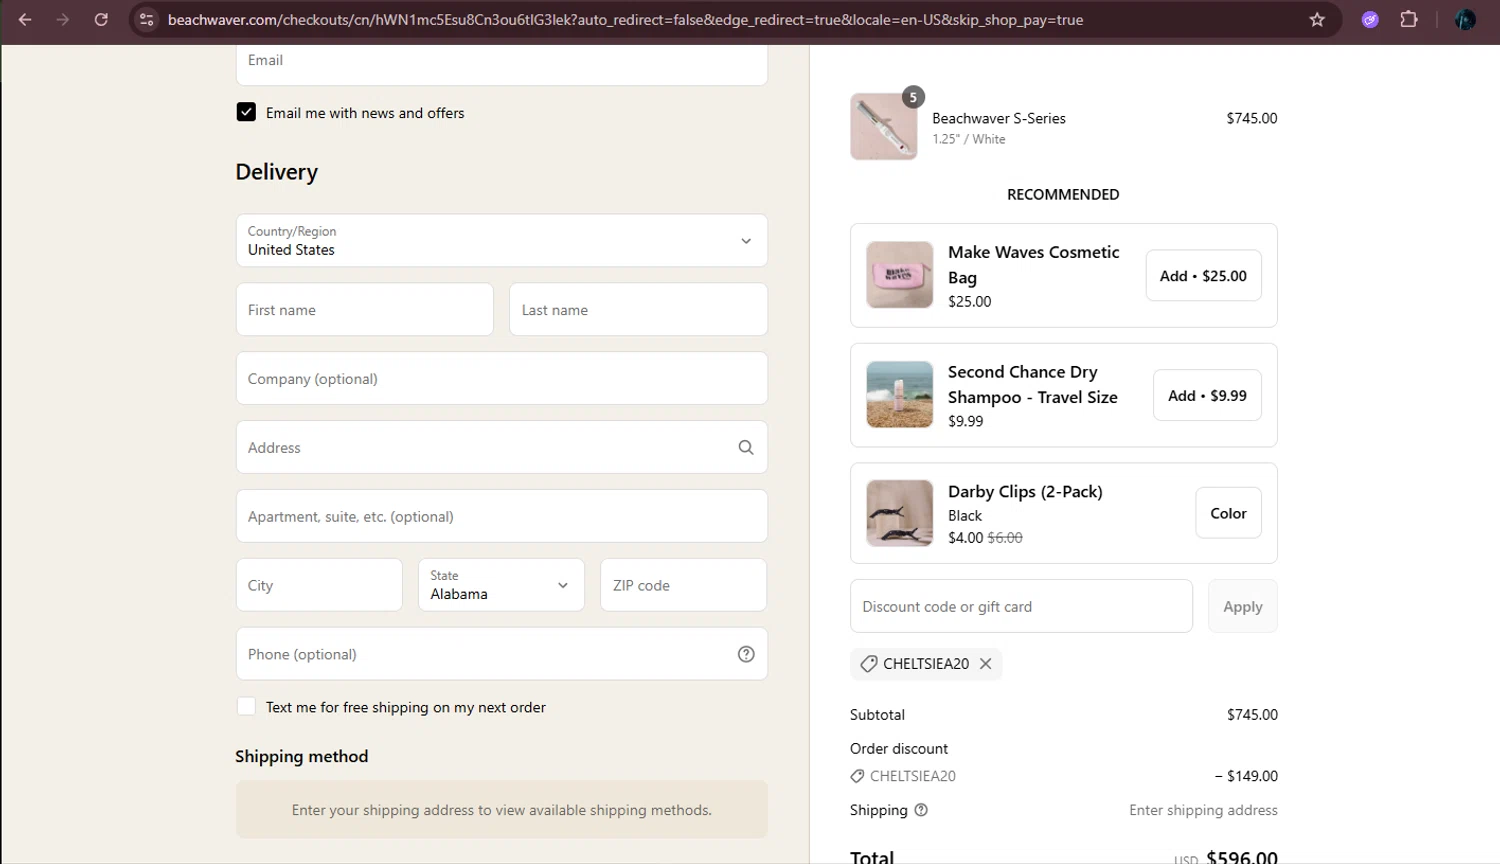Click the order discount tag icon

click(857, 776)
